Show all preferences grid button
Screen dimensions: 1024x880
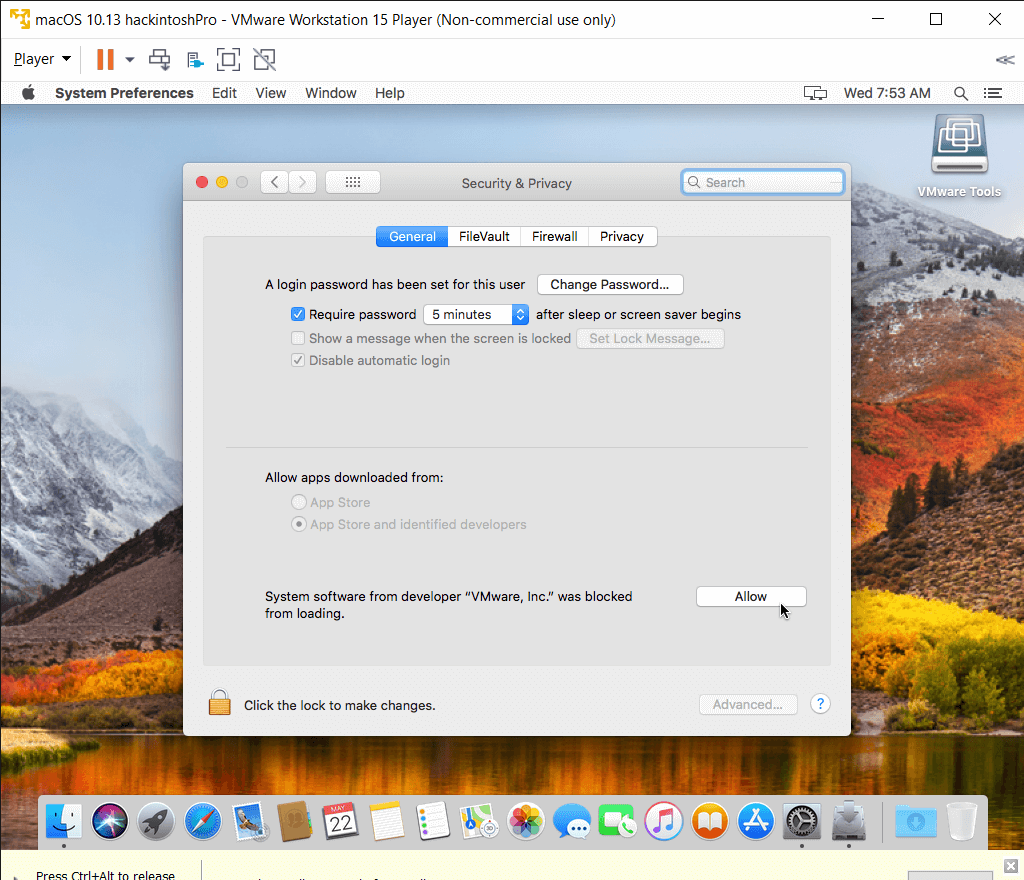pos(353,182)
